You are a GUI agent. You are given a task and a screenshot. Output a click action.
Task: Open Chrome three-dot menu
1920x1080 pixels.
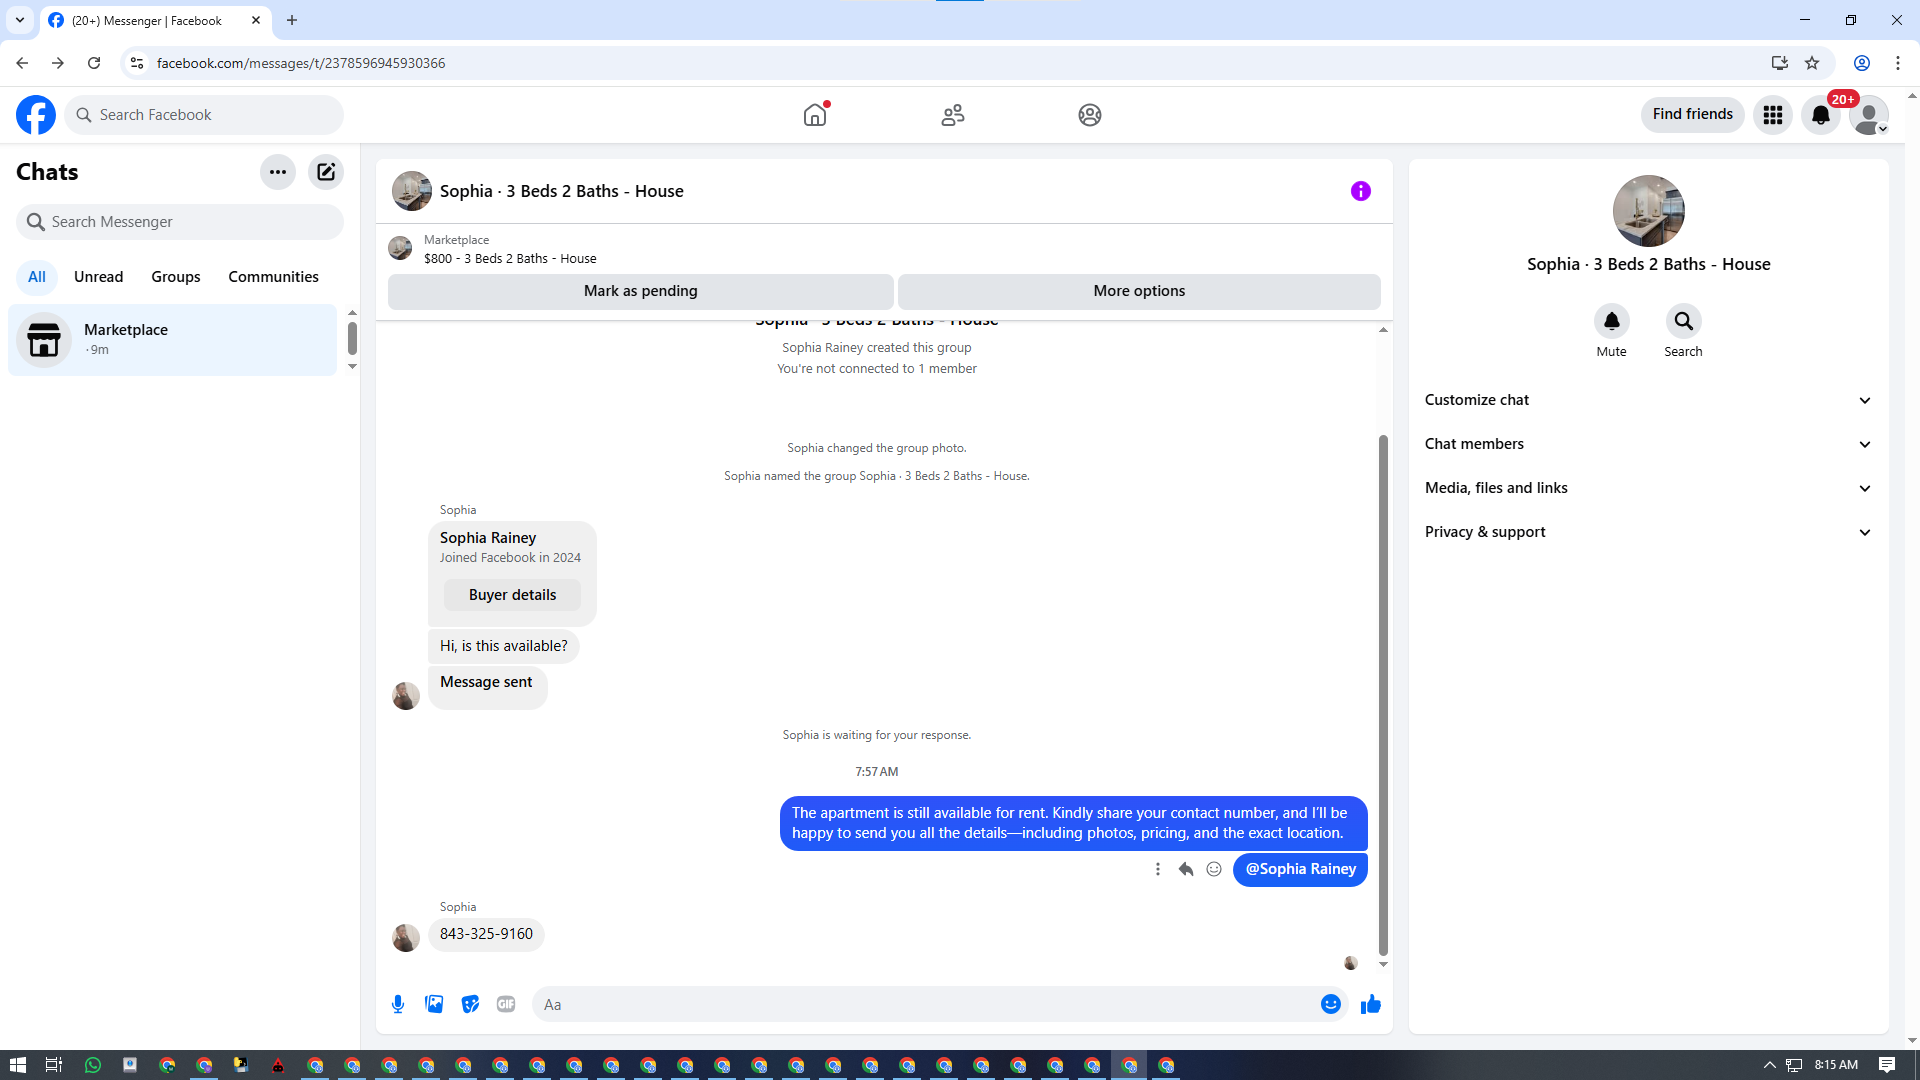click(x=1898, y=63)
